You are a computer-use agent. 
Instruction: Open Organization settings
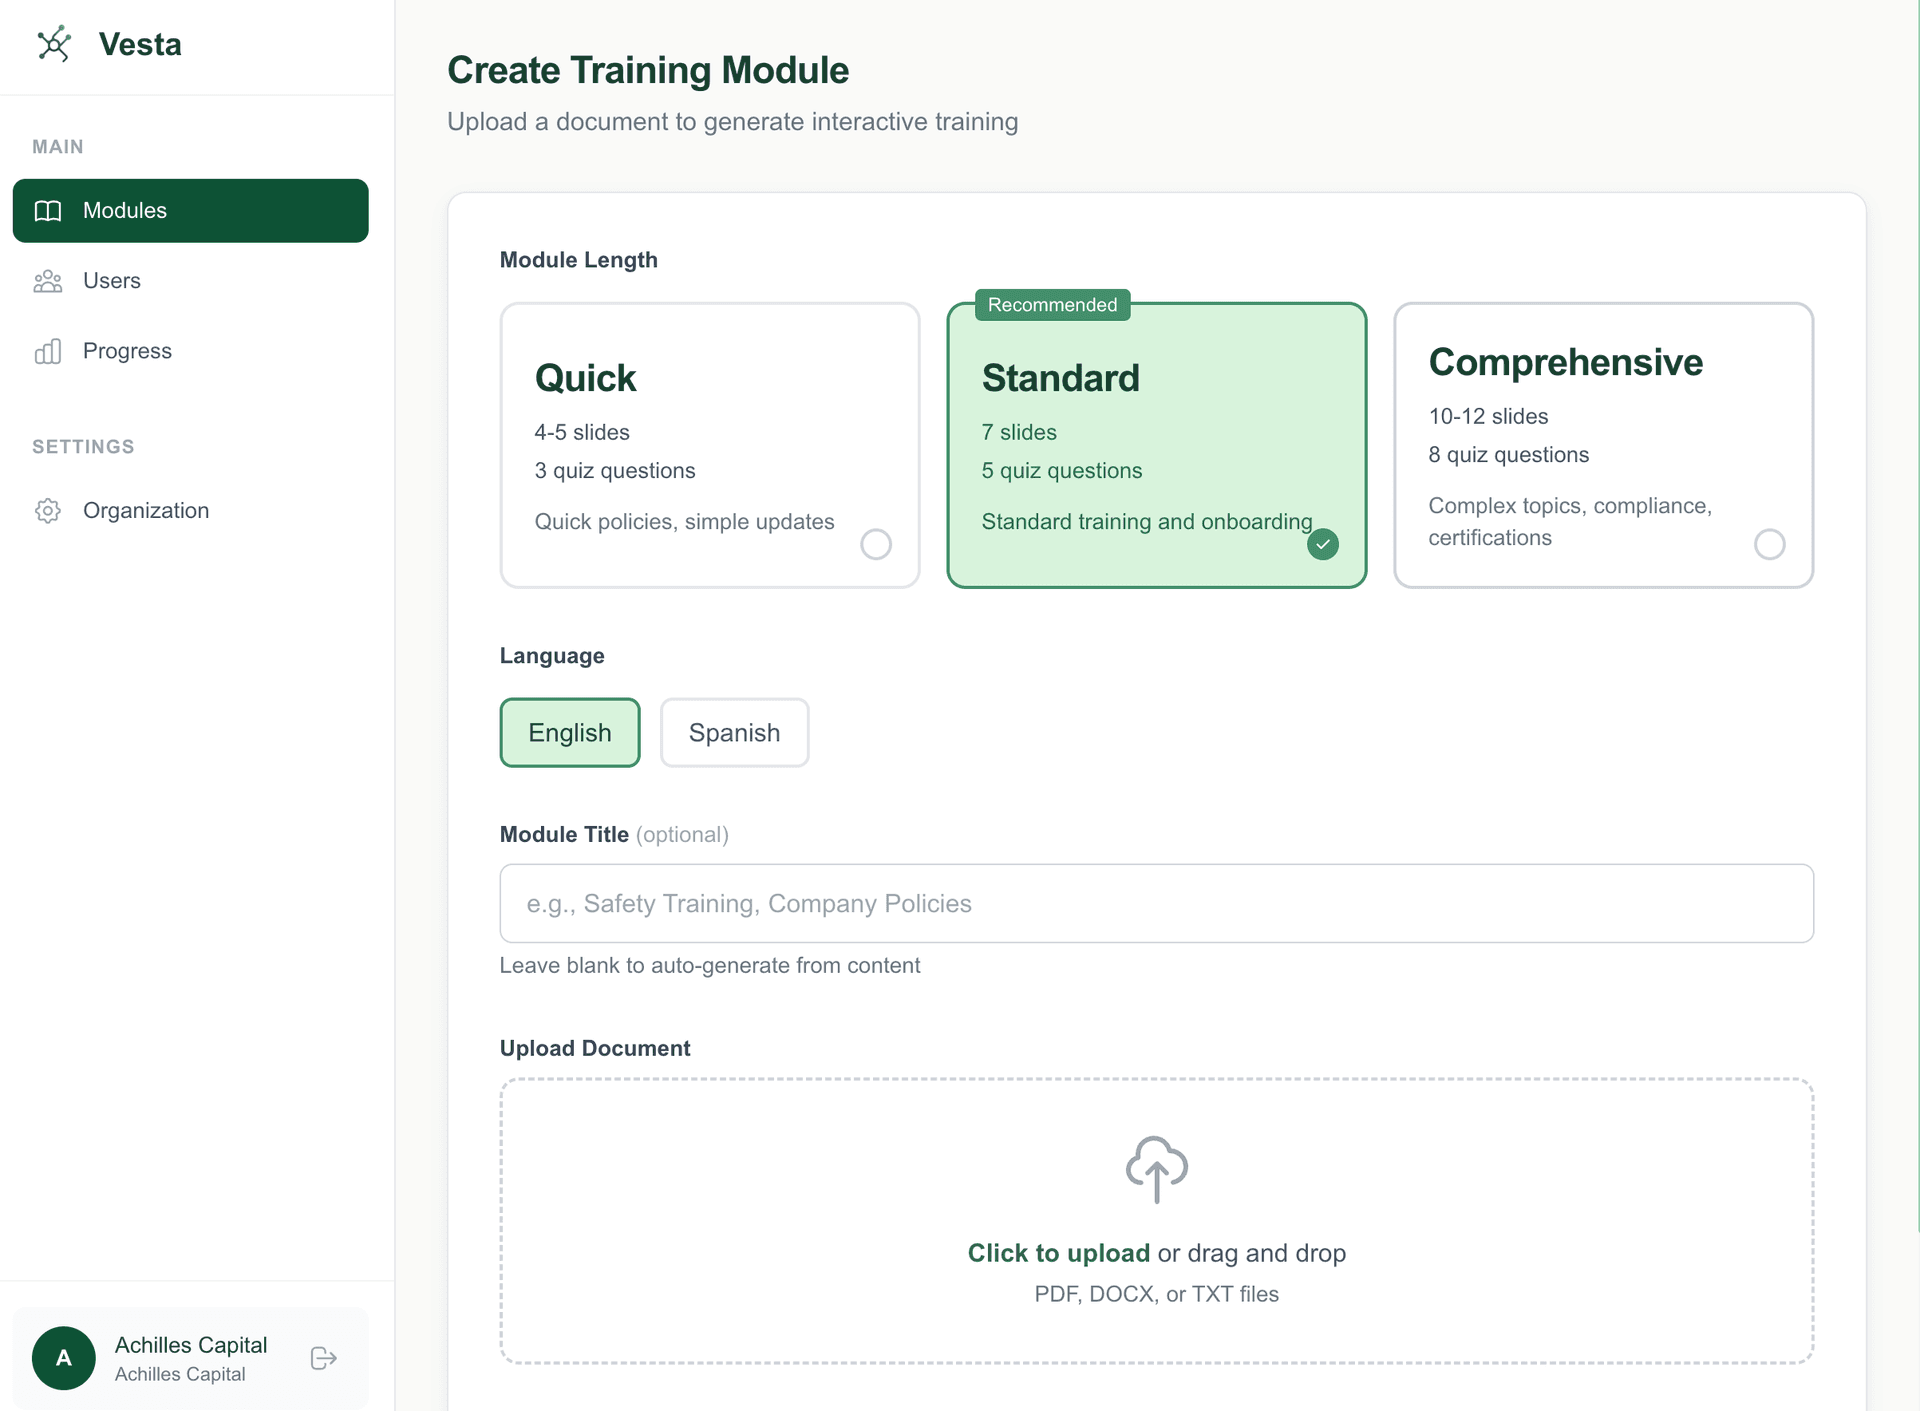pyautogui.click(x=146, y=510)
